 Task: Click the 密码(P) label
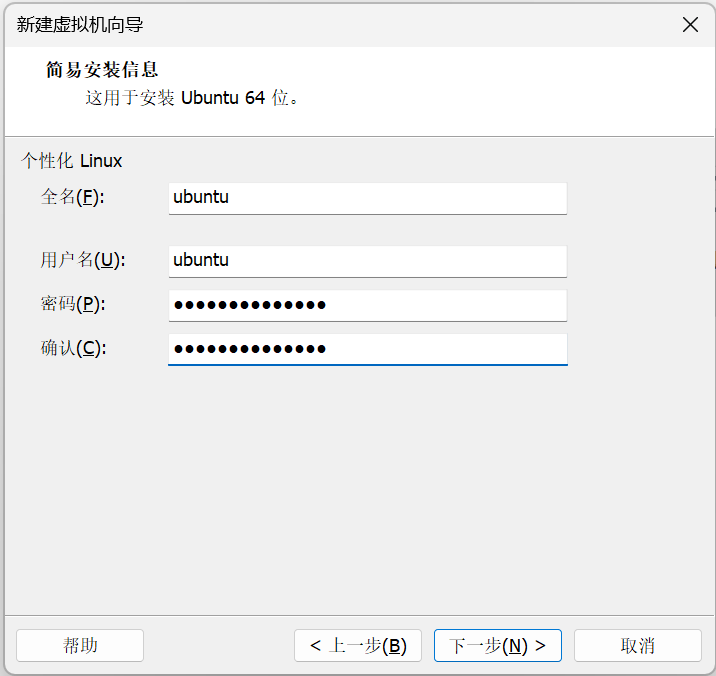(x=72, y=304)
